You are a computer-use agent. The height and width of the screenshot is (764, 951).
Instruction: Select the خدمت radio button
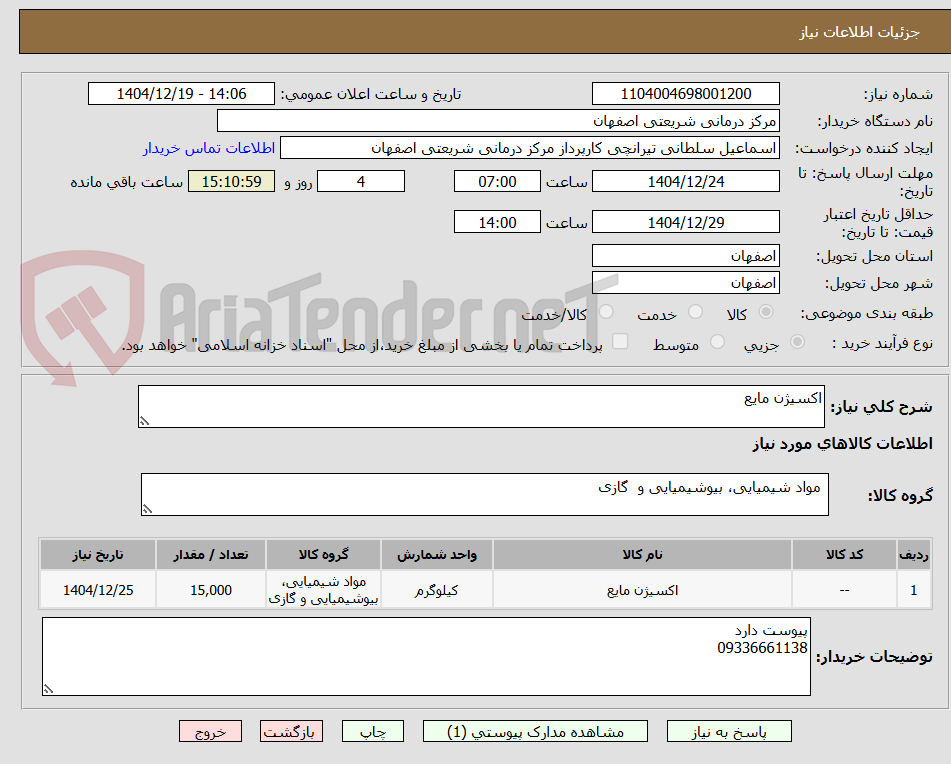click(x=696, y=312)
